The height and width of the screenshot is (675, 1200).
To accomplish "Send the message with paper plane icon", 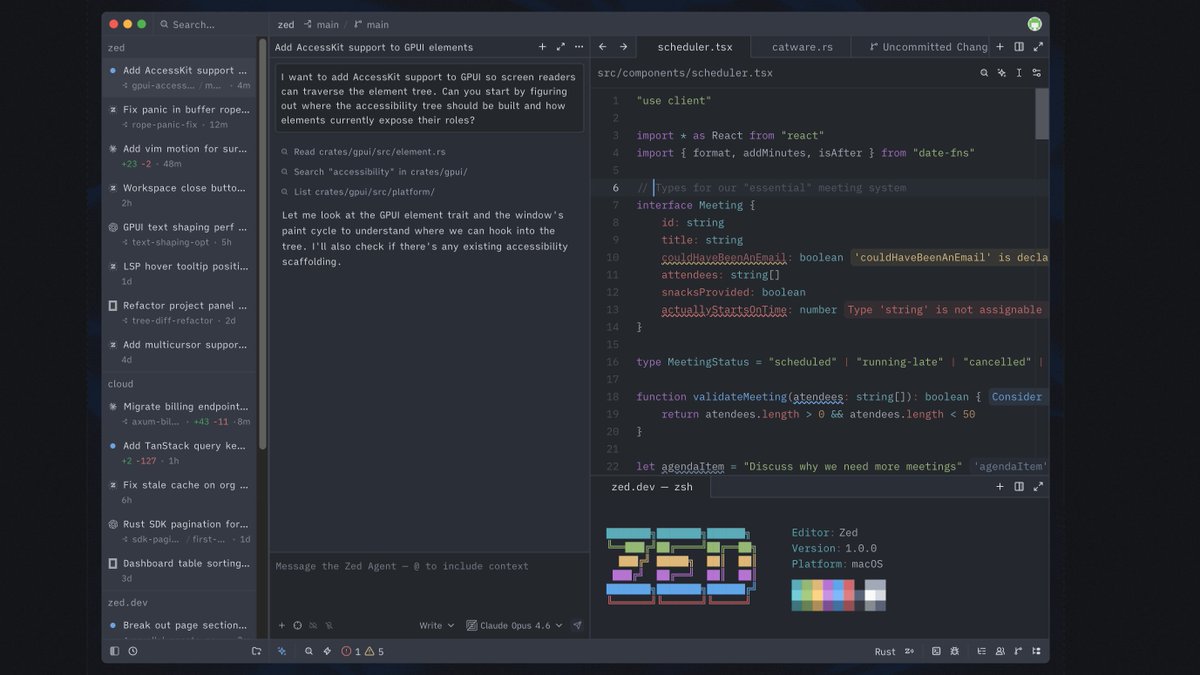I will pyautogui.click(x=577, y=626).
